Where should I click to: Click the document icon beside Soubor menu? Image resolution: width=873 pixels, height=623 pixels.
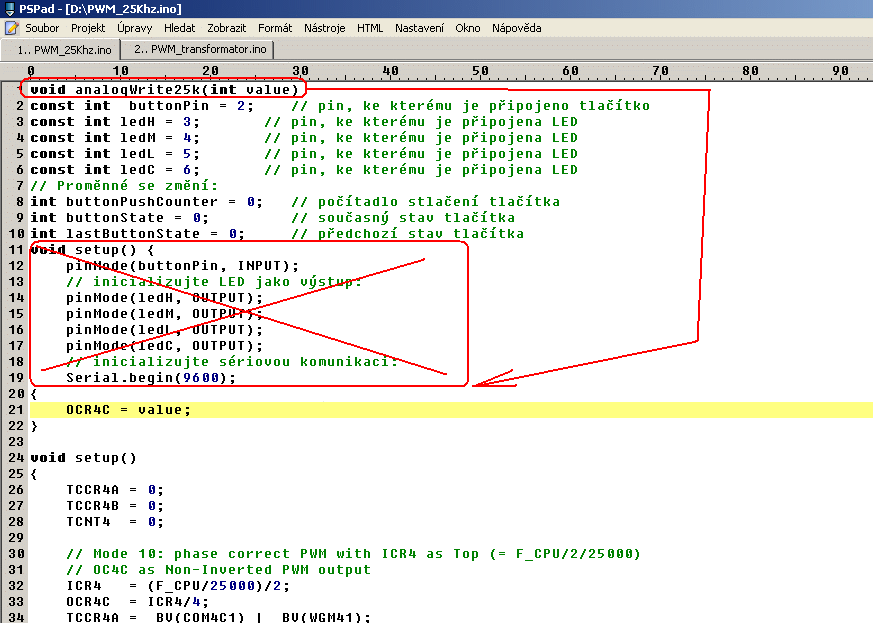[12, 28]
